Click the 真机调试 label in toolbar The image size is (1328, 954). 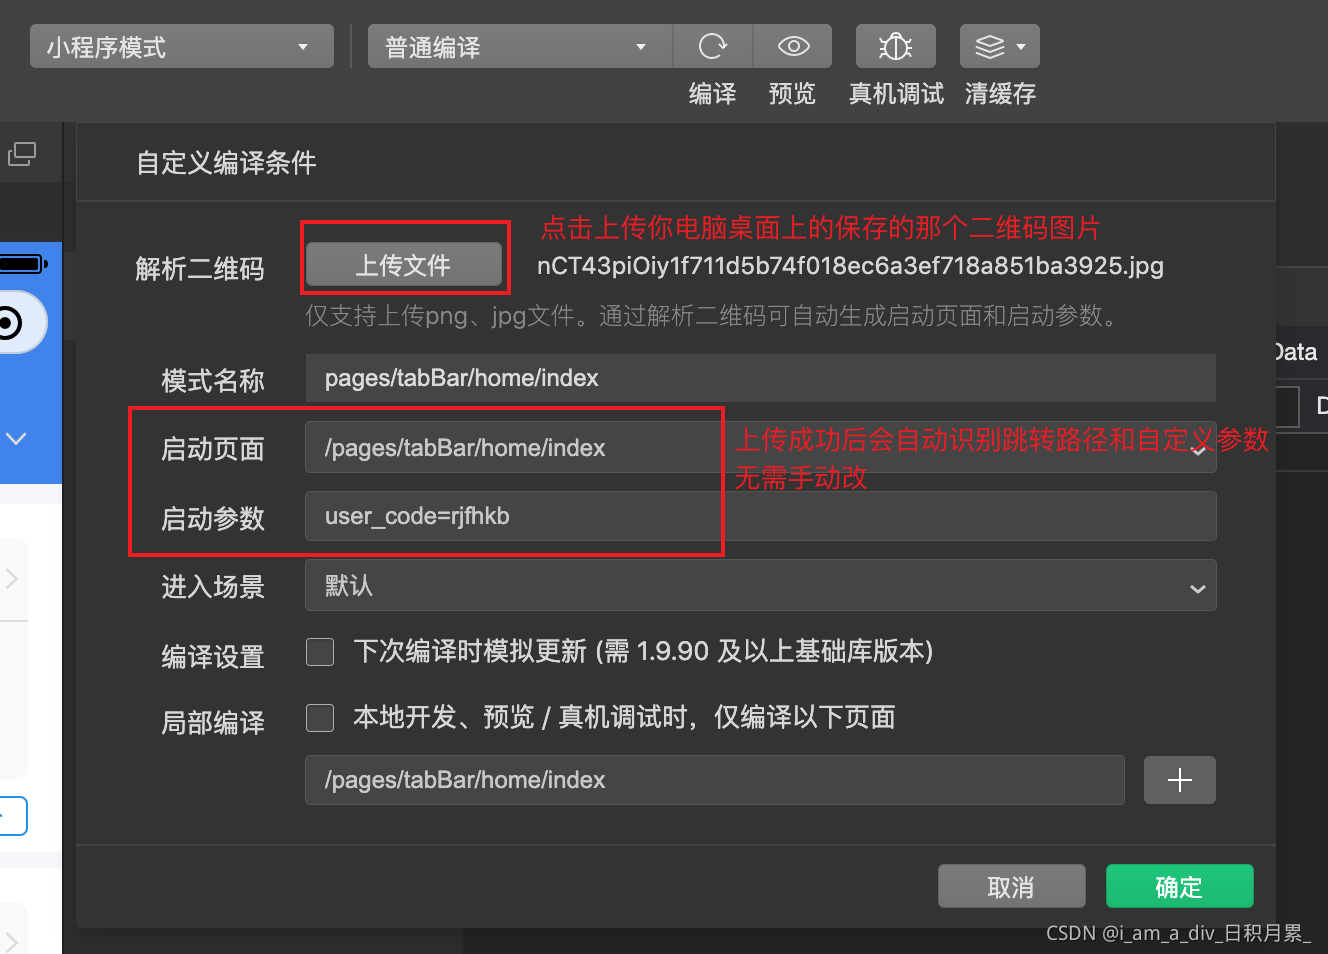pyautogui.click(x=896, y=94)
